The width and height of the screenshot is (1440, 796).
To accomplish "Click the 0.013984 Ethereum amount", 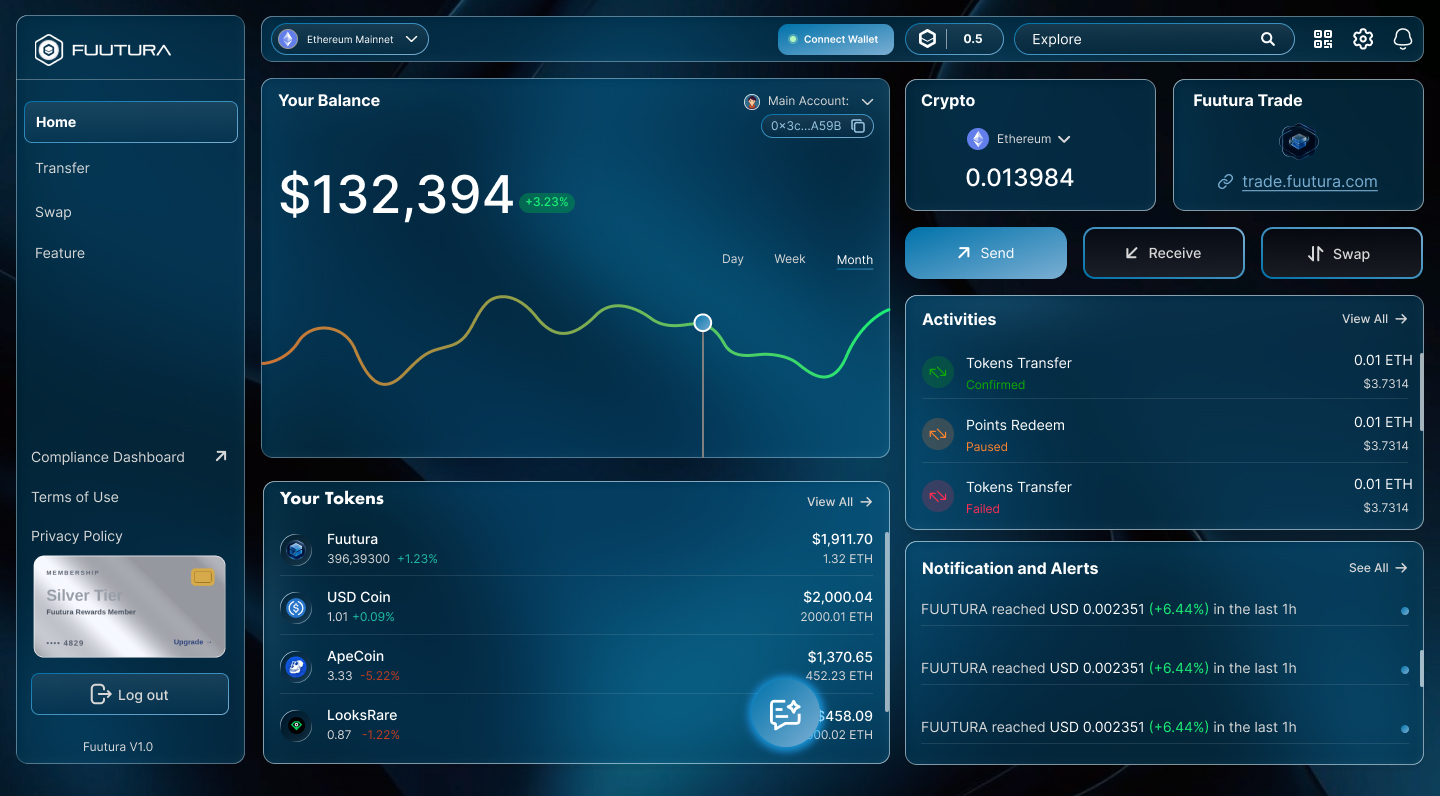I will [1020, 178].
